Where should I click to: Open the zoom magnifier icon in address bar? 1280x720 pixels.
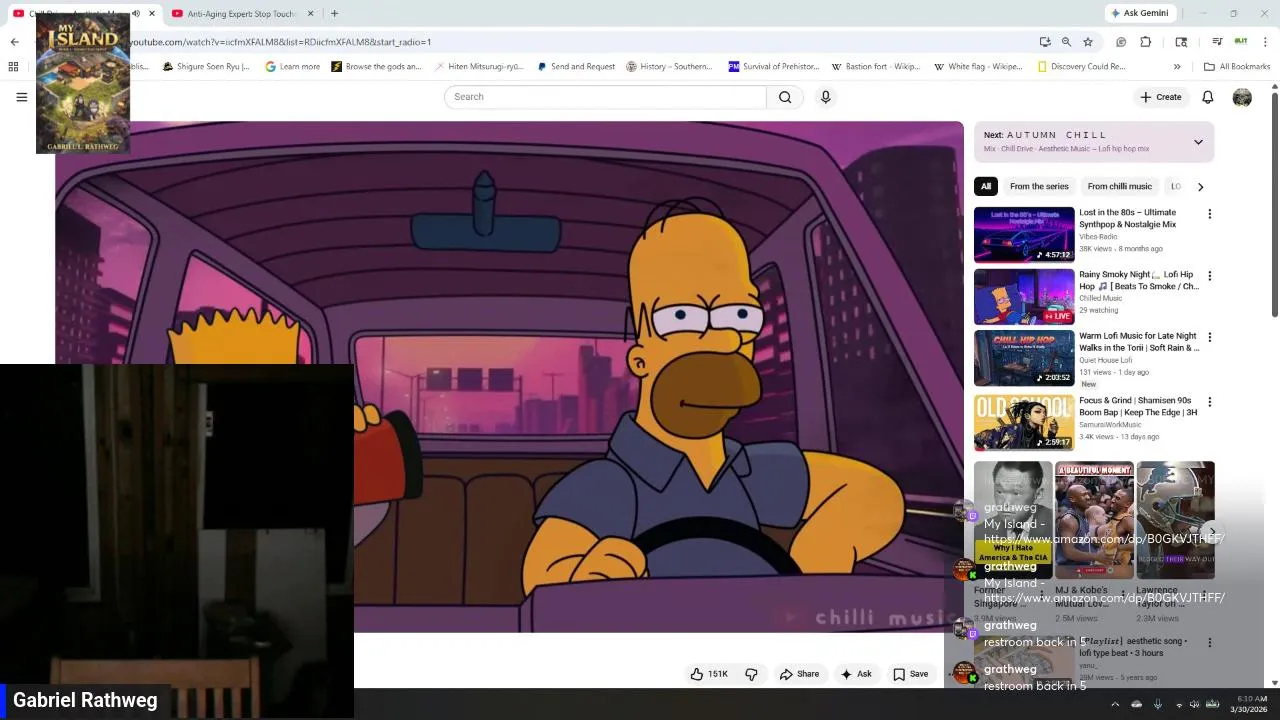click(x=1066, y=42)
